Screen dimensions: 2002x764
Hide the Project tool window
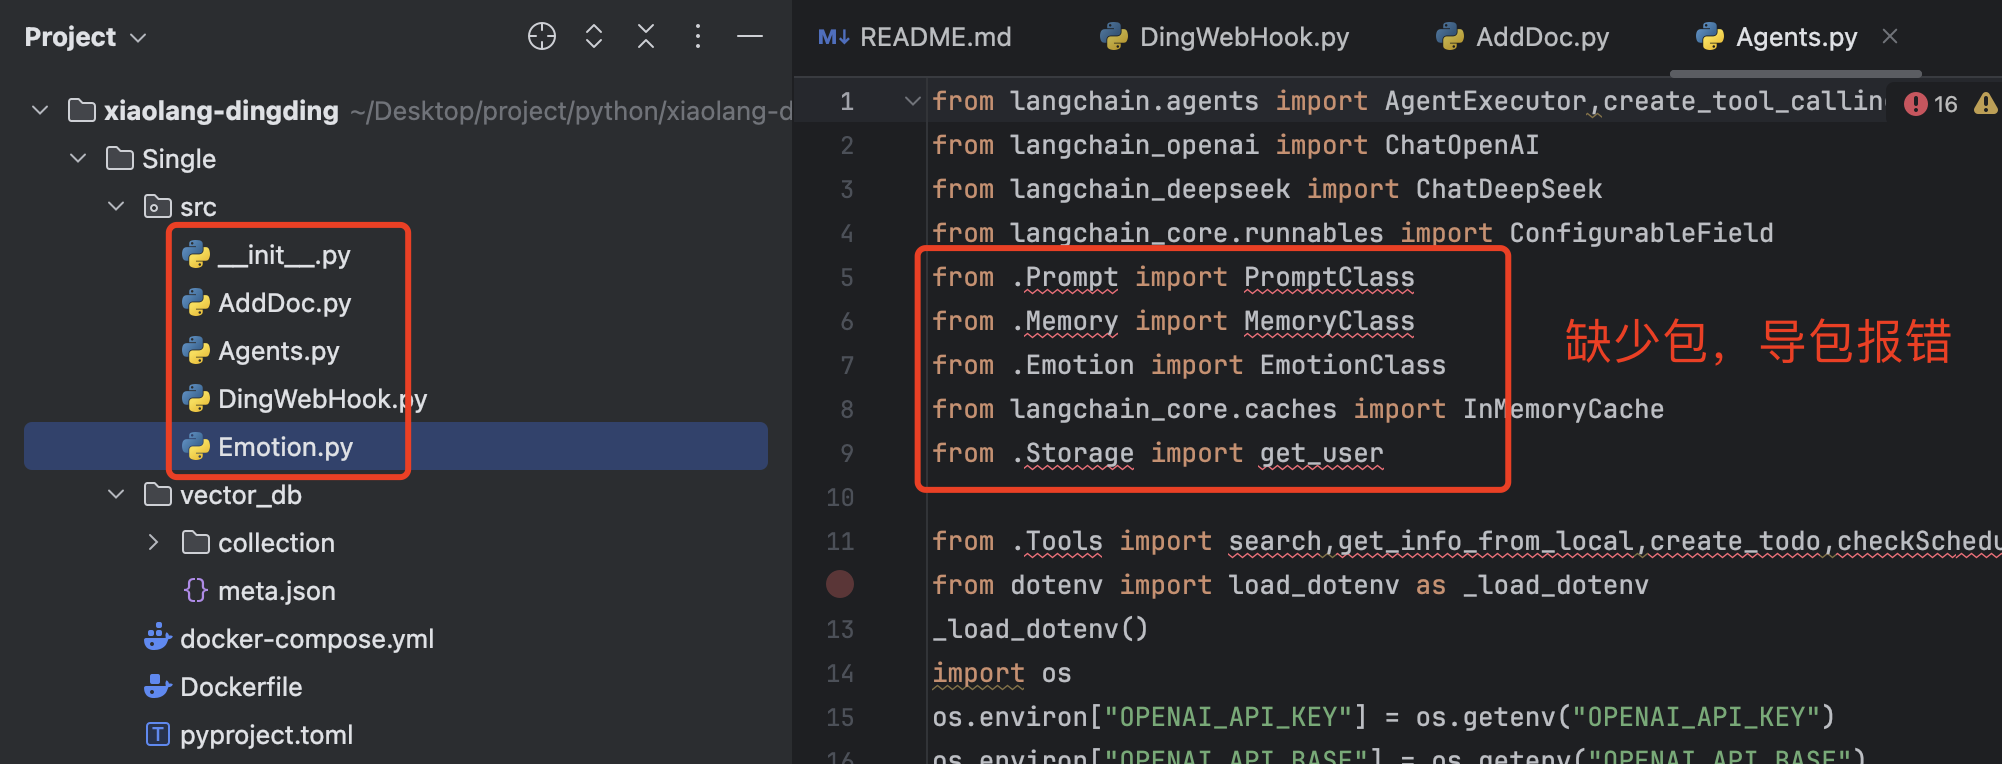[750, 37]
